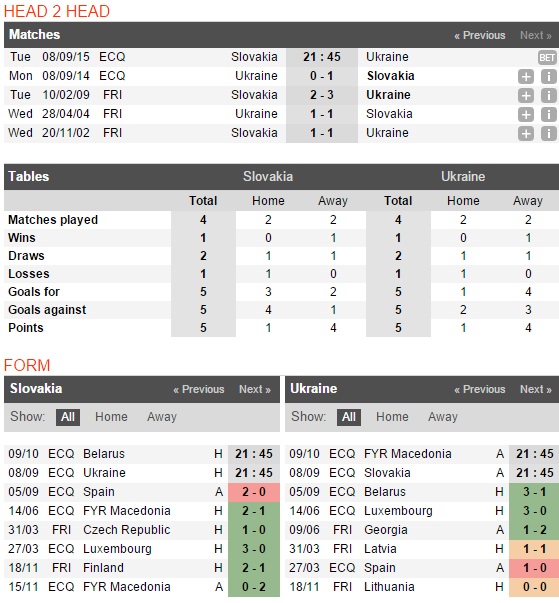Image resolution: width=559 pixels, height=603 pixels.
Task: Expand the 08/09/14 Ukraine–Slovakia match with plus icon
Action: [526, 76]
